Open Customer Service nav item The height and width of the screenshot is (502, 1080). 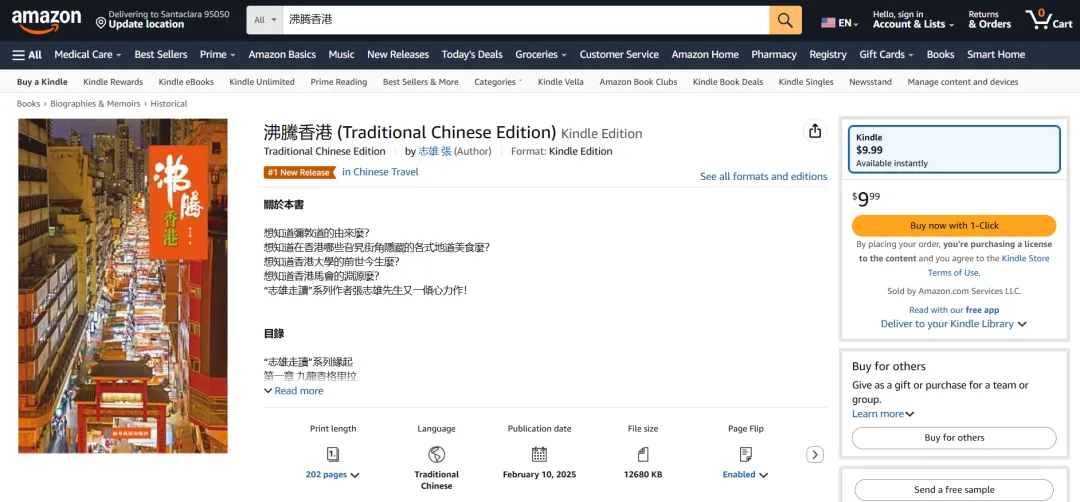point(619,54)
